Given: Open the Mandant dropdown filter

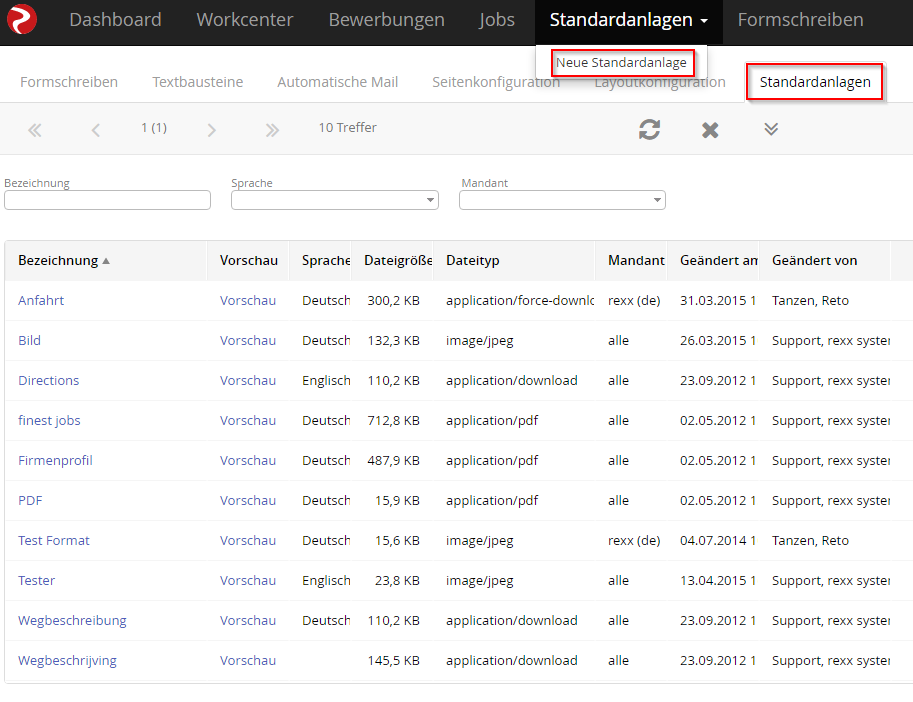Looking at the screenshot, I should tap(562, 200).
